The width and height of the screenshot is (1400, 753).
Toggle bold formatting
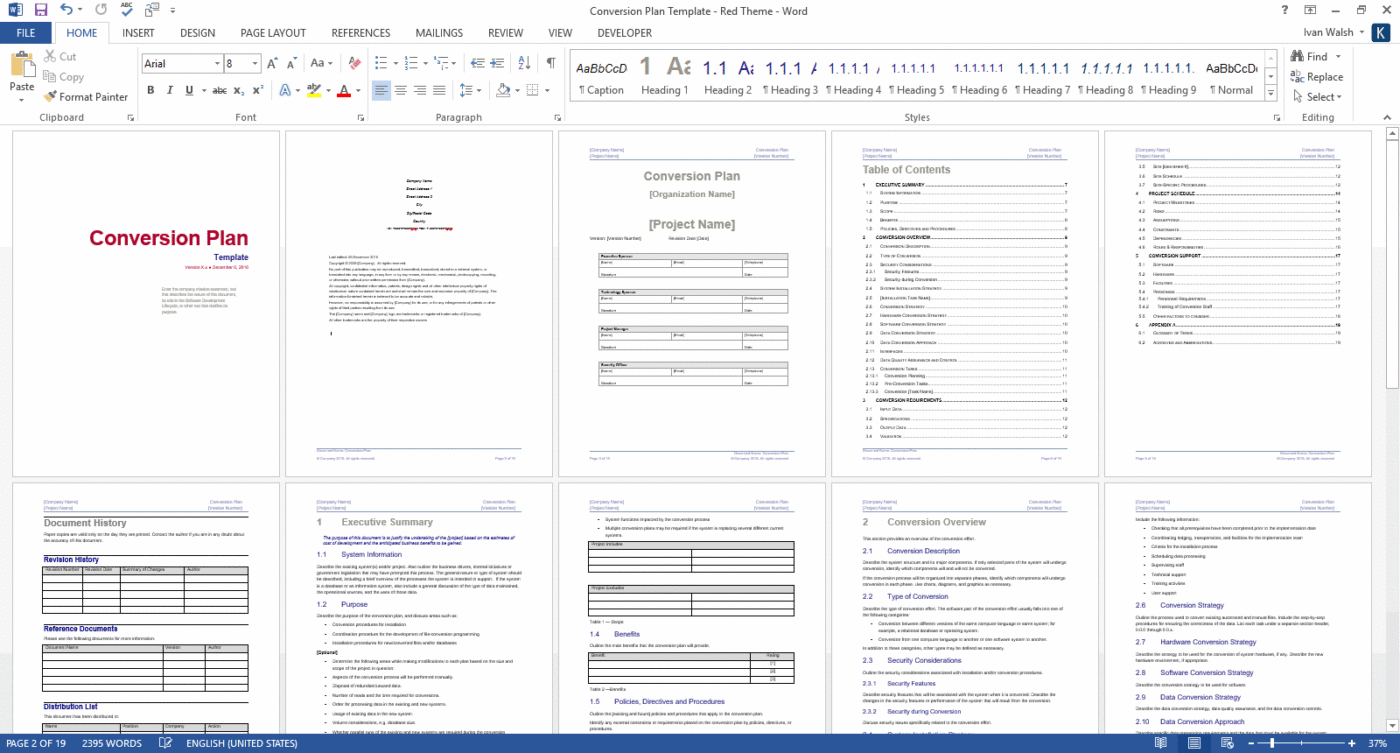coord(151,90)
